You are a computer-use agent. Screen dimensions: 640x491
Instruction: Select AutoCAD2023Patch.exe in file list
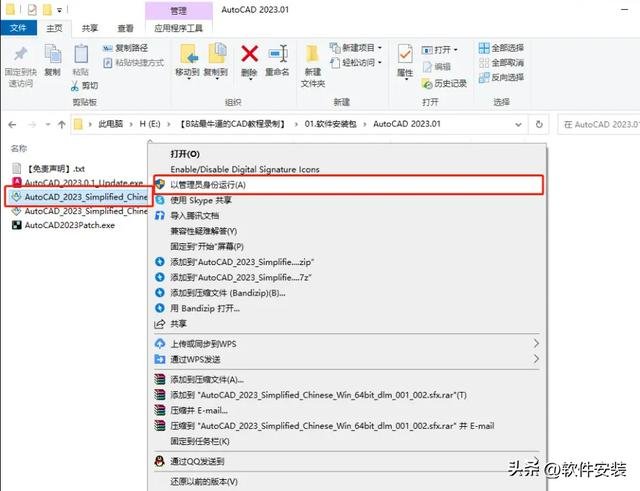pos(69,225)
